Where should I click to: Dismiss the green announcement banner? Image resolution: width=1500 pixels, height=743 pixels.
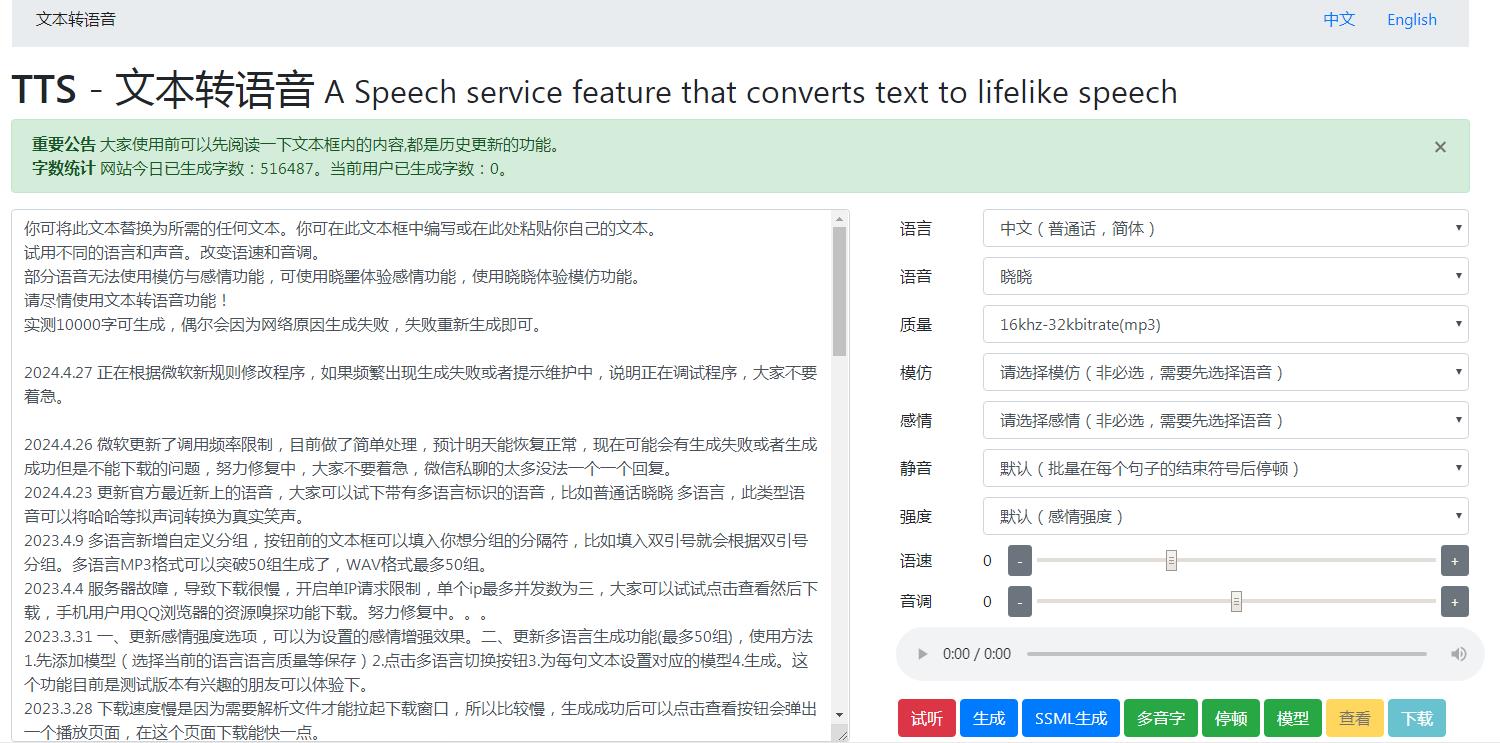point(1440,146)
